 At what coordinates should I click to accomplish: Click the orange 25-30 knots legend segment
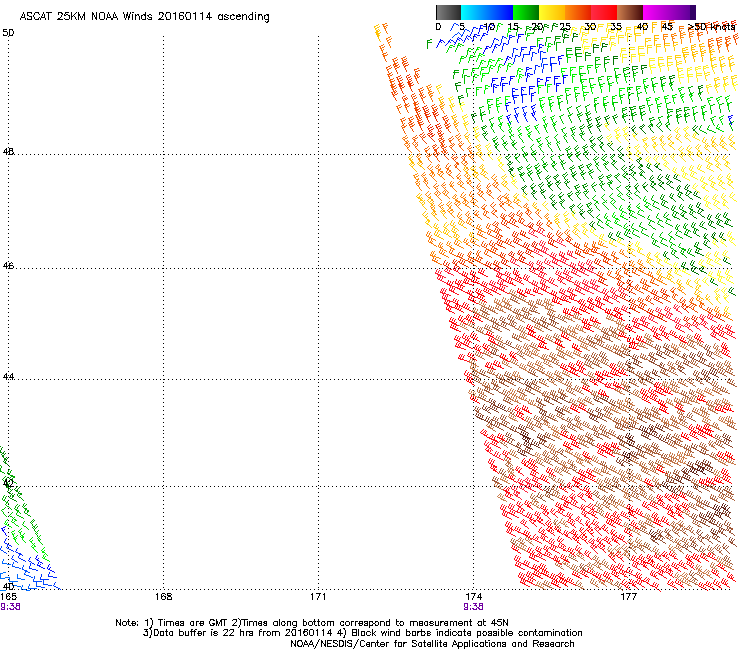[578, 12]
